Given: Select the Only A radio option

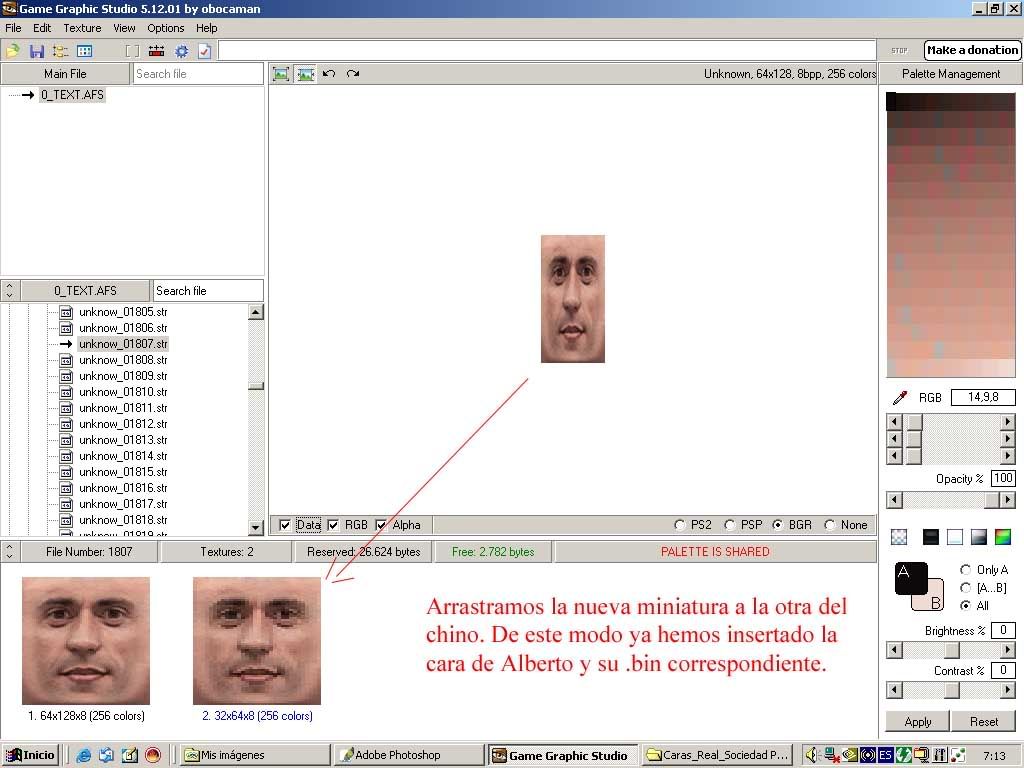Looking at the screenshot, I should tap(965, 569).
